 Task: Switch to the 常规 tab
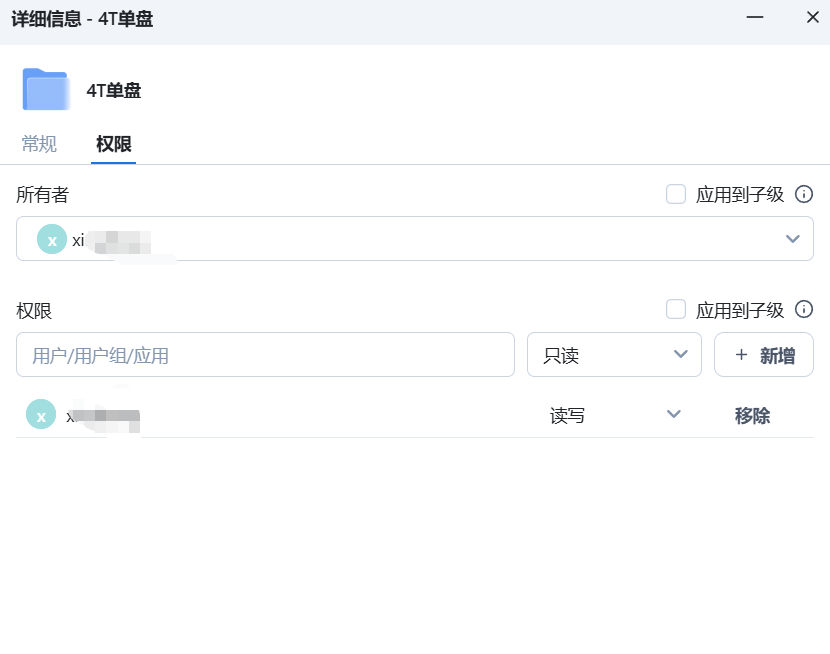coord(39,144)
